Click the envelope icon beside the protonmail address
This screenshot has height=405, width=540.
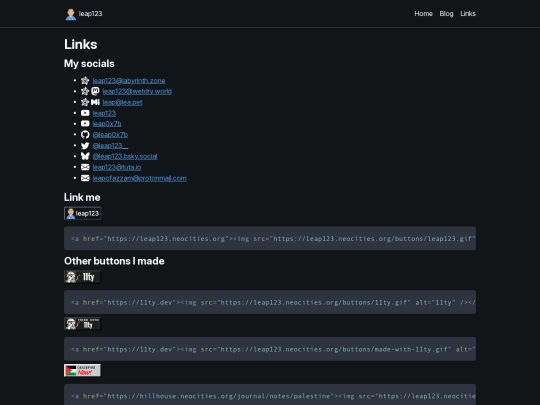pyautogui.click(x=85, y=178)
